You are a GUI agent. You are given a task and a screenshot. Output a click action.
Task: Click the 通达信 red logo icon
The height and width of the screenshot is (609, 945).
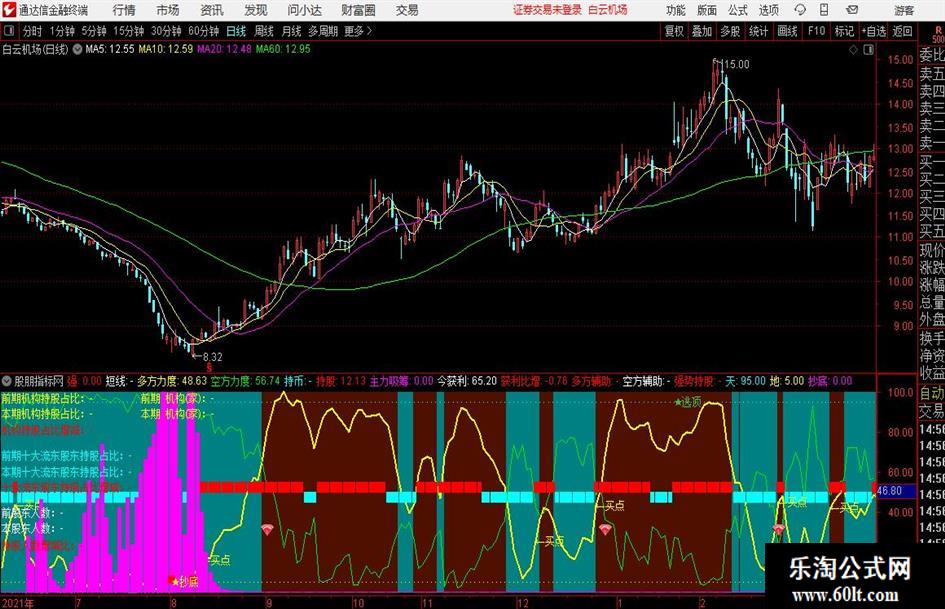(x=8, y=10)
